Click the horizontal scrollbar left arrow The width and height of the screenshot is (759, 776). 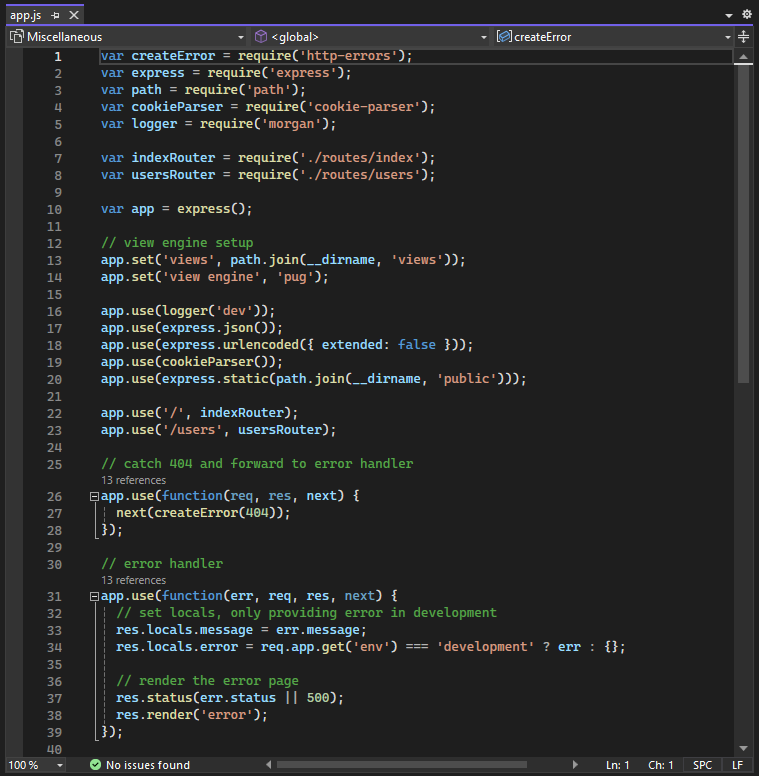[x=268, y=765]
